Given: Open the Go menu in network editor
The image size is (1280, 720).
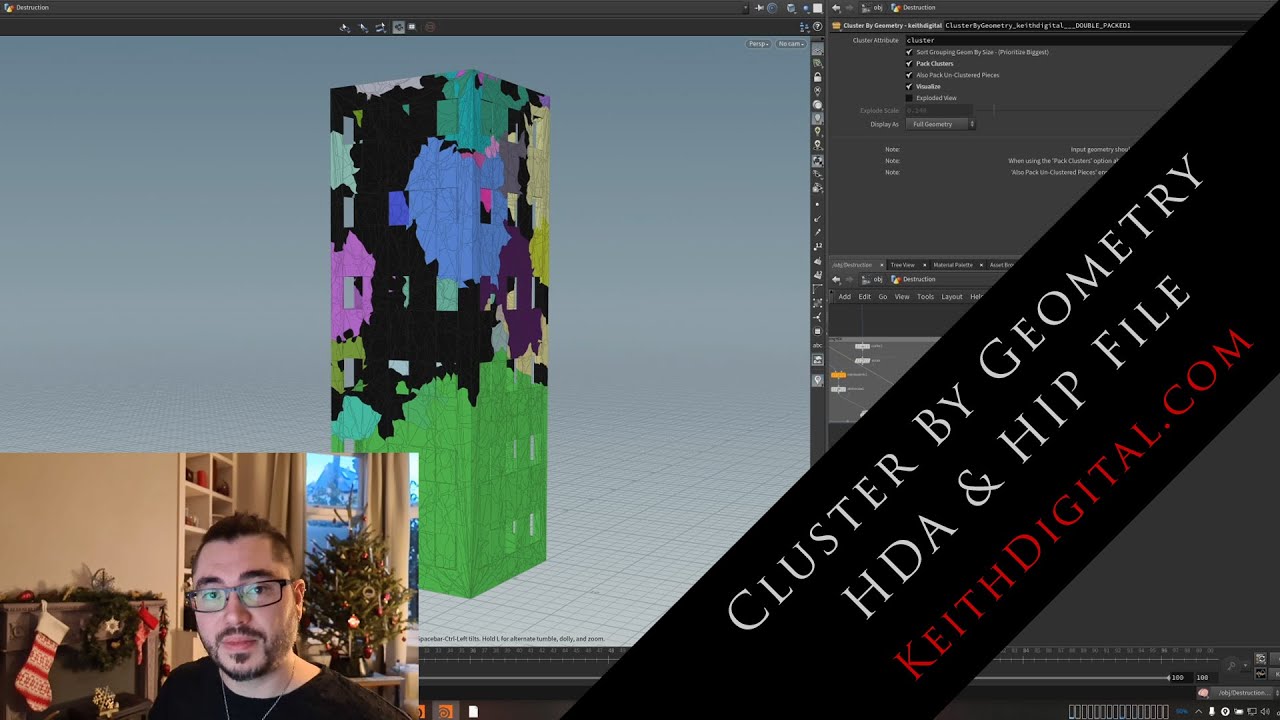Looking at the screenshot, I should pos(882,297).
